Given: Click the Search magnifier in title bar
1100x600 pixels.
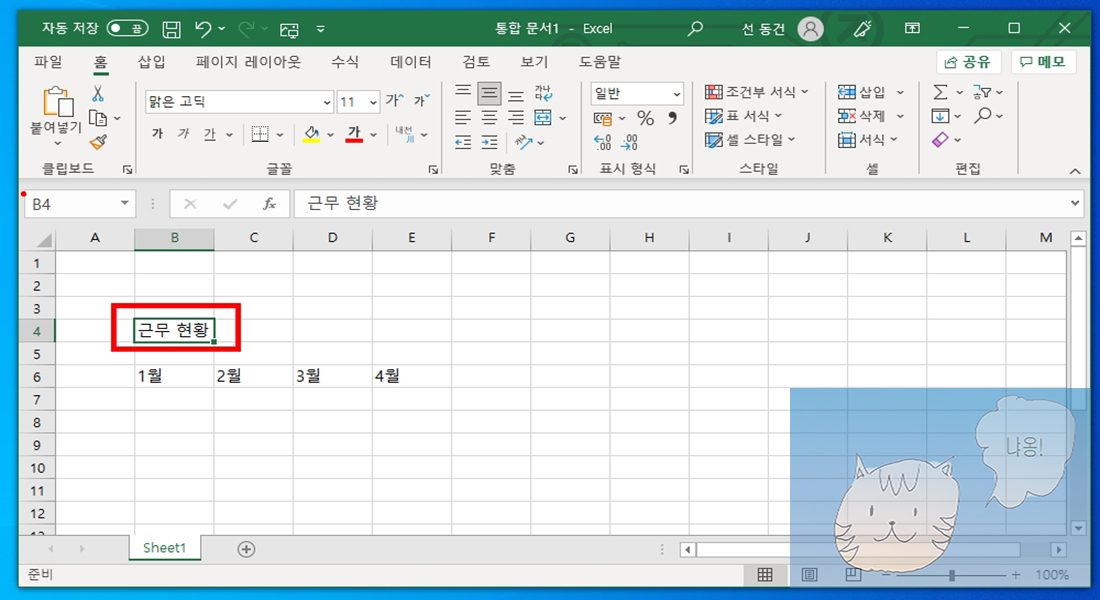Looking at the screenshot, I should [695, 29].
